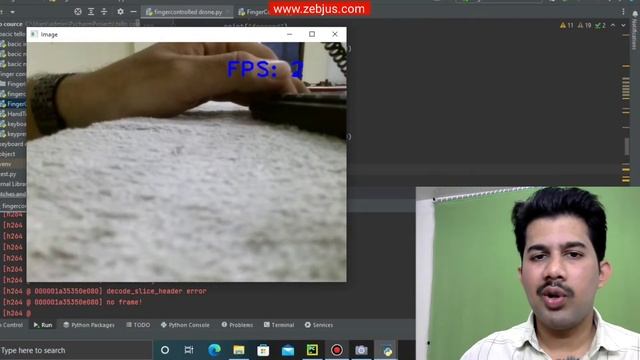Click the editor's vertical scrollbar thumb
The height and width of the screenshot is (360, 640).
click(x=627, y=147)
